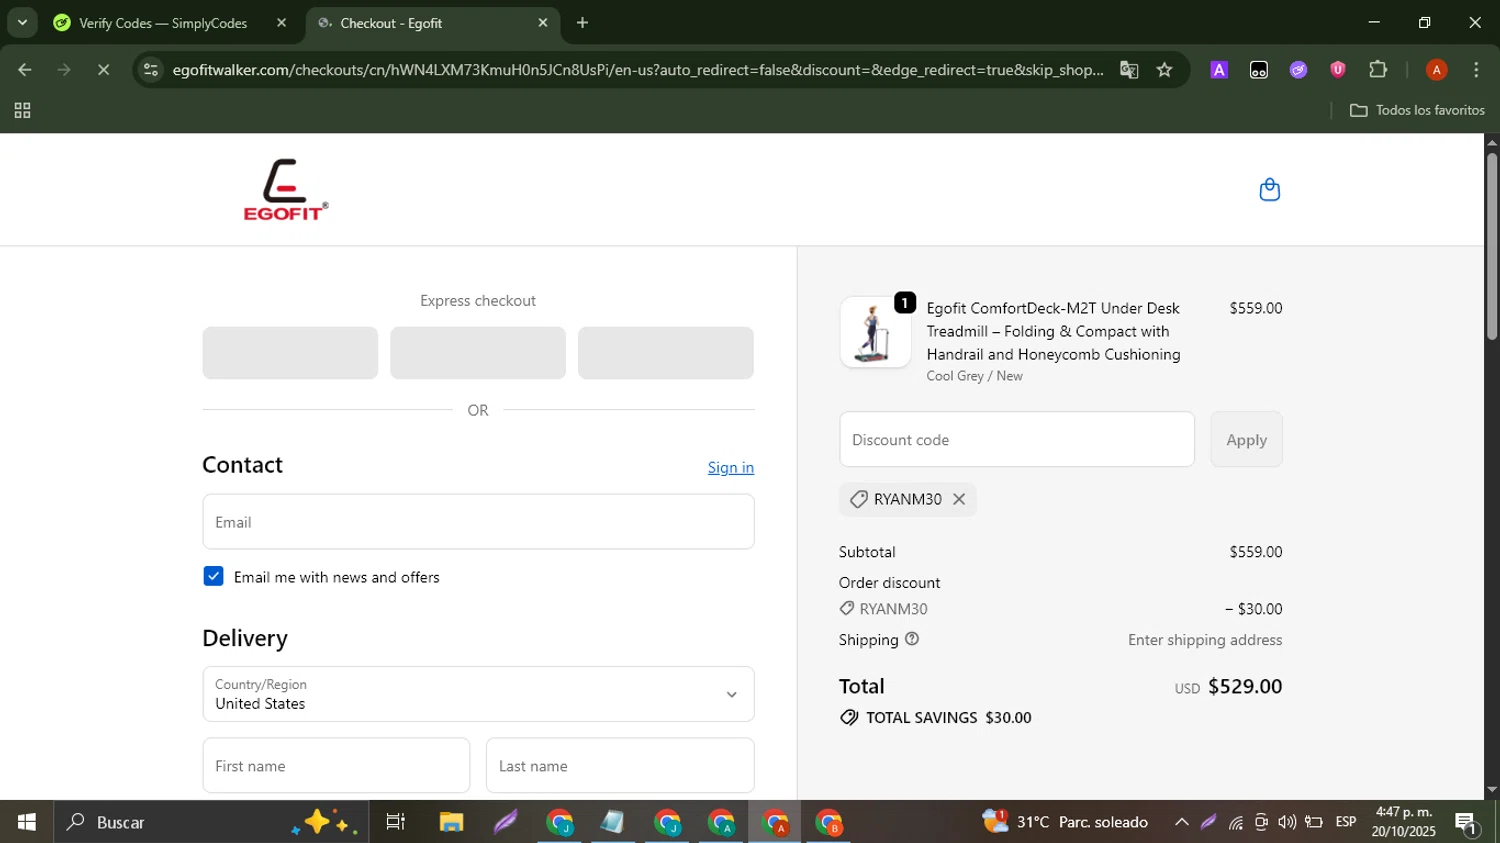Stop loading the page
The height and width of the screenshot is (843, 1500).
pos(103,70)
